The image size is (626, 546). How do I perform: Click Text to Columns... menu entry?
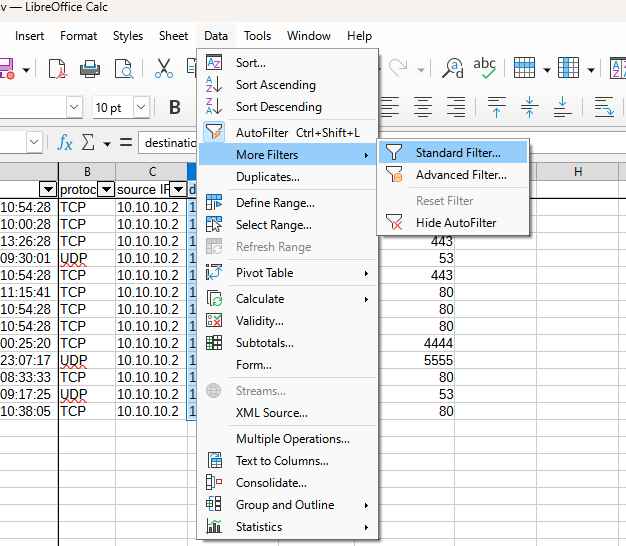[x=282, y=461]
